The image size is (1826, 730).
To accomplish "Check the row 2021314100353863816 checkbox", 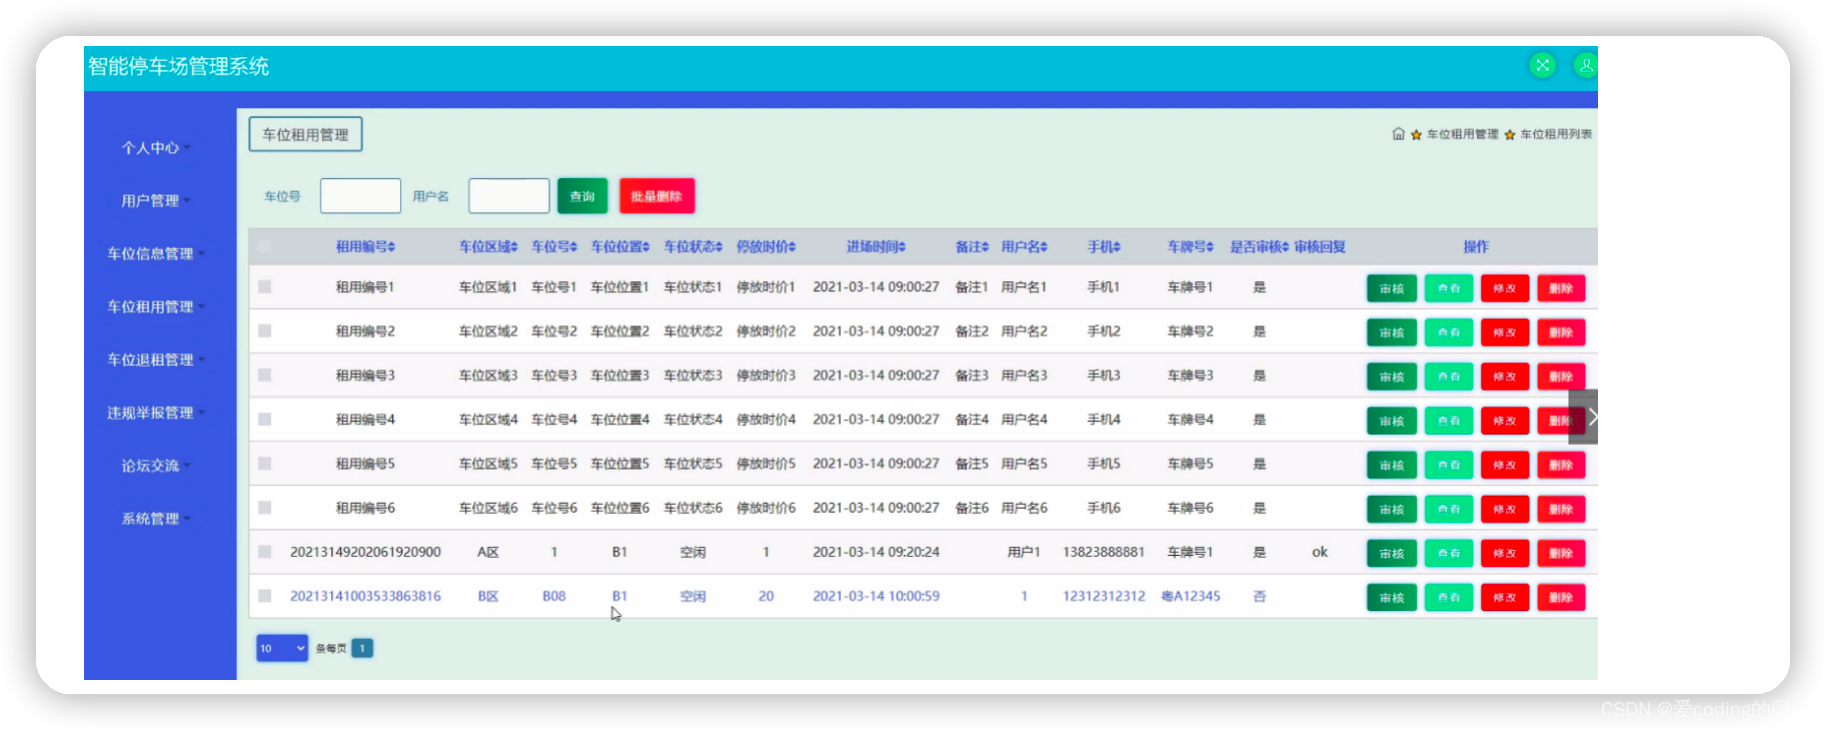I will [265, 596].
